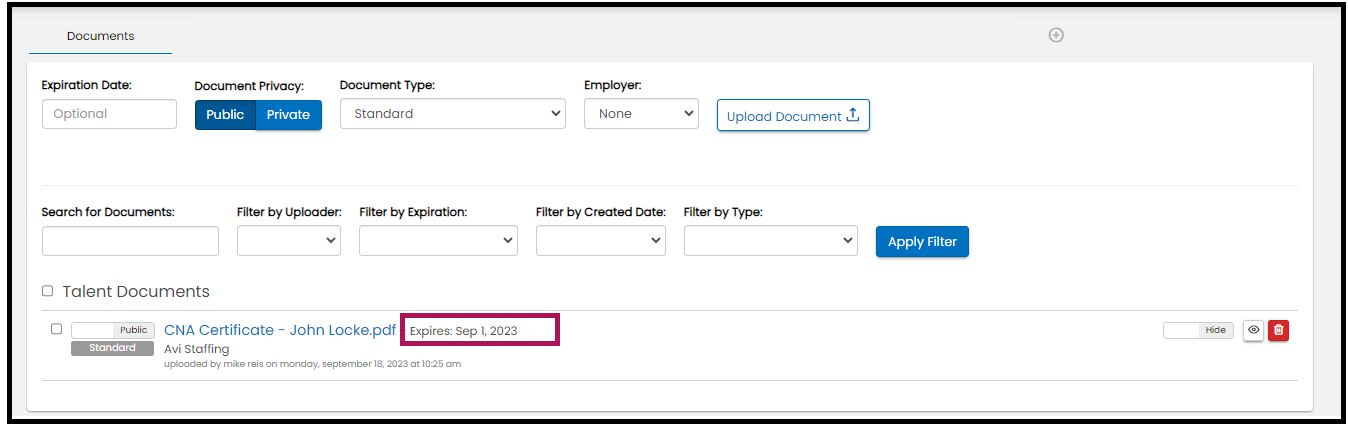Click the Expiration Date input field

tap(109, 114)
